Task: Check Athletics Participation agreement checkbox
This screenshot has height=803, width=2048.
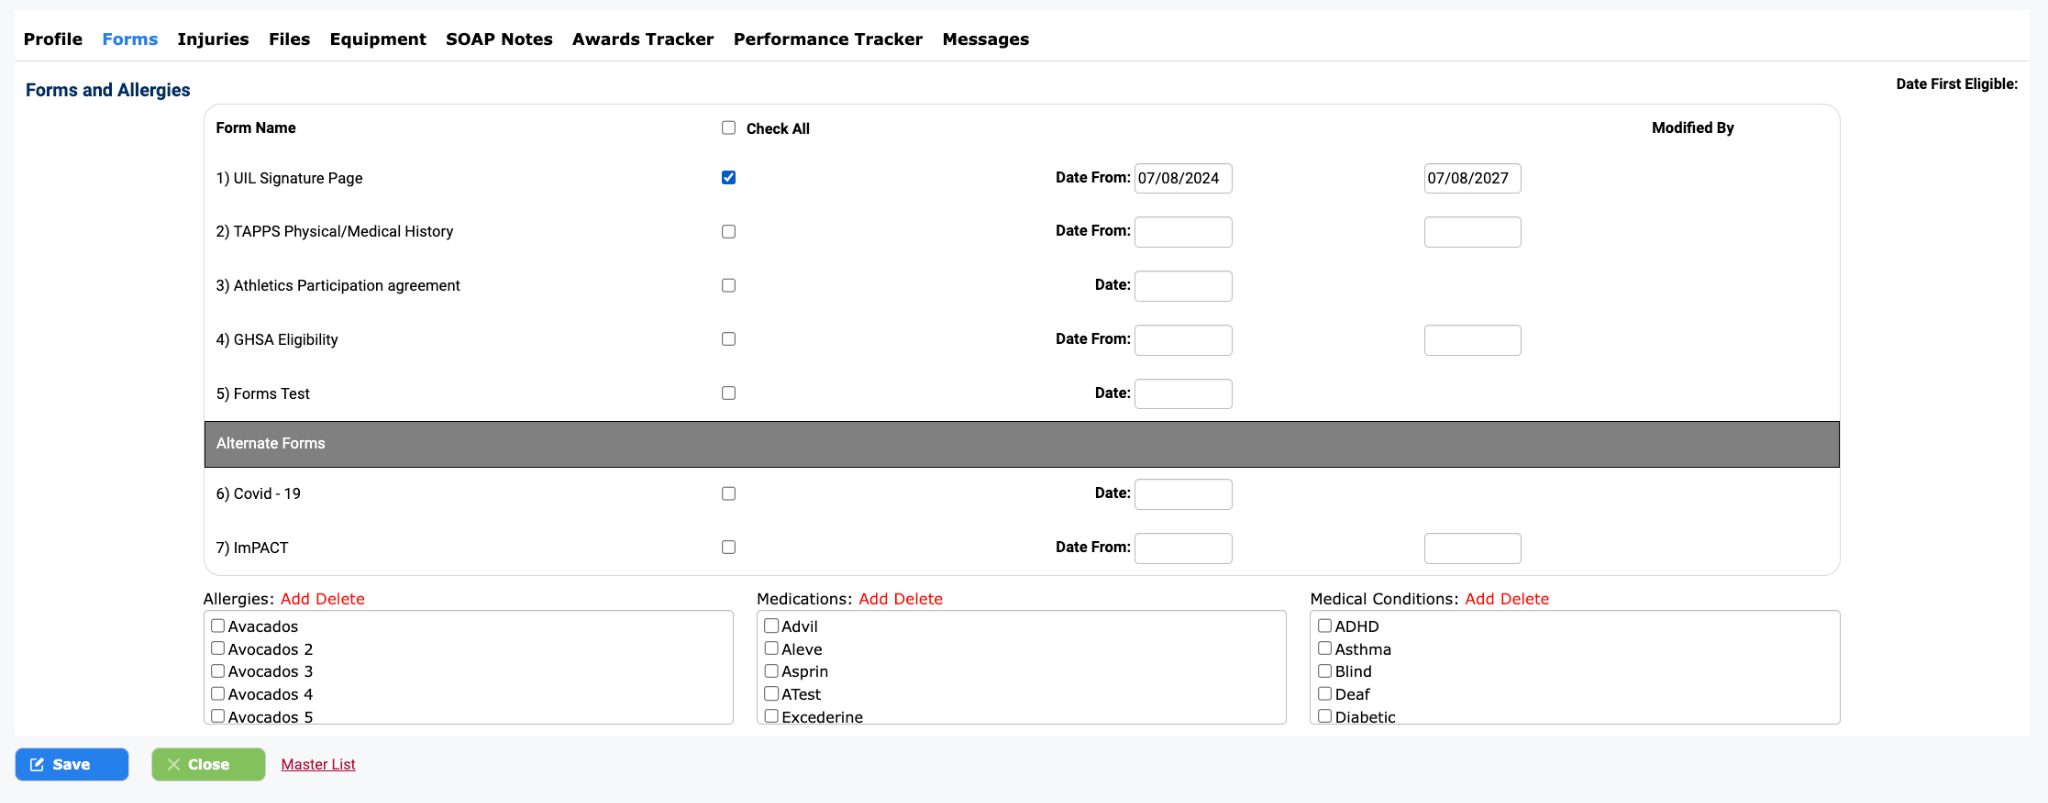Action: 728,286
